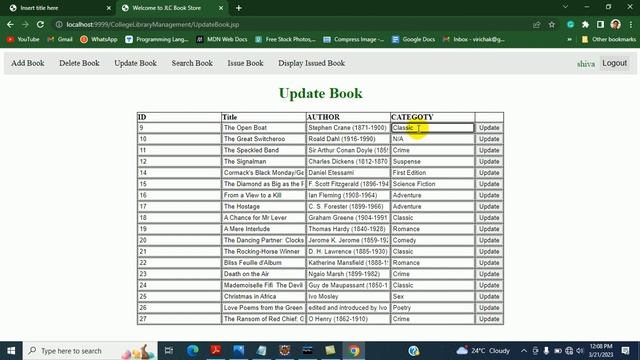Open the Search Book menu item
Image resolution: width=640 pixels, height=360 pixels.
coord(192,63)
